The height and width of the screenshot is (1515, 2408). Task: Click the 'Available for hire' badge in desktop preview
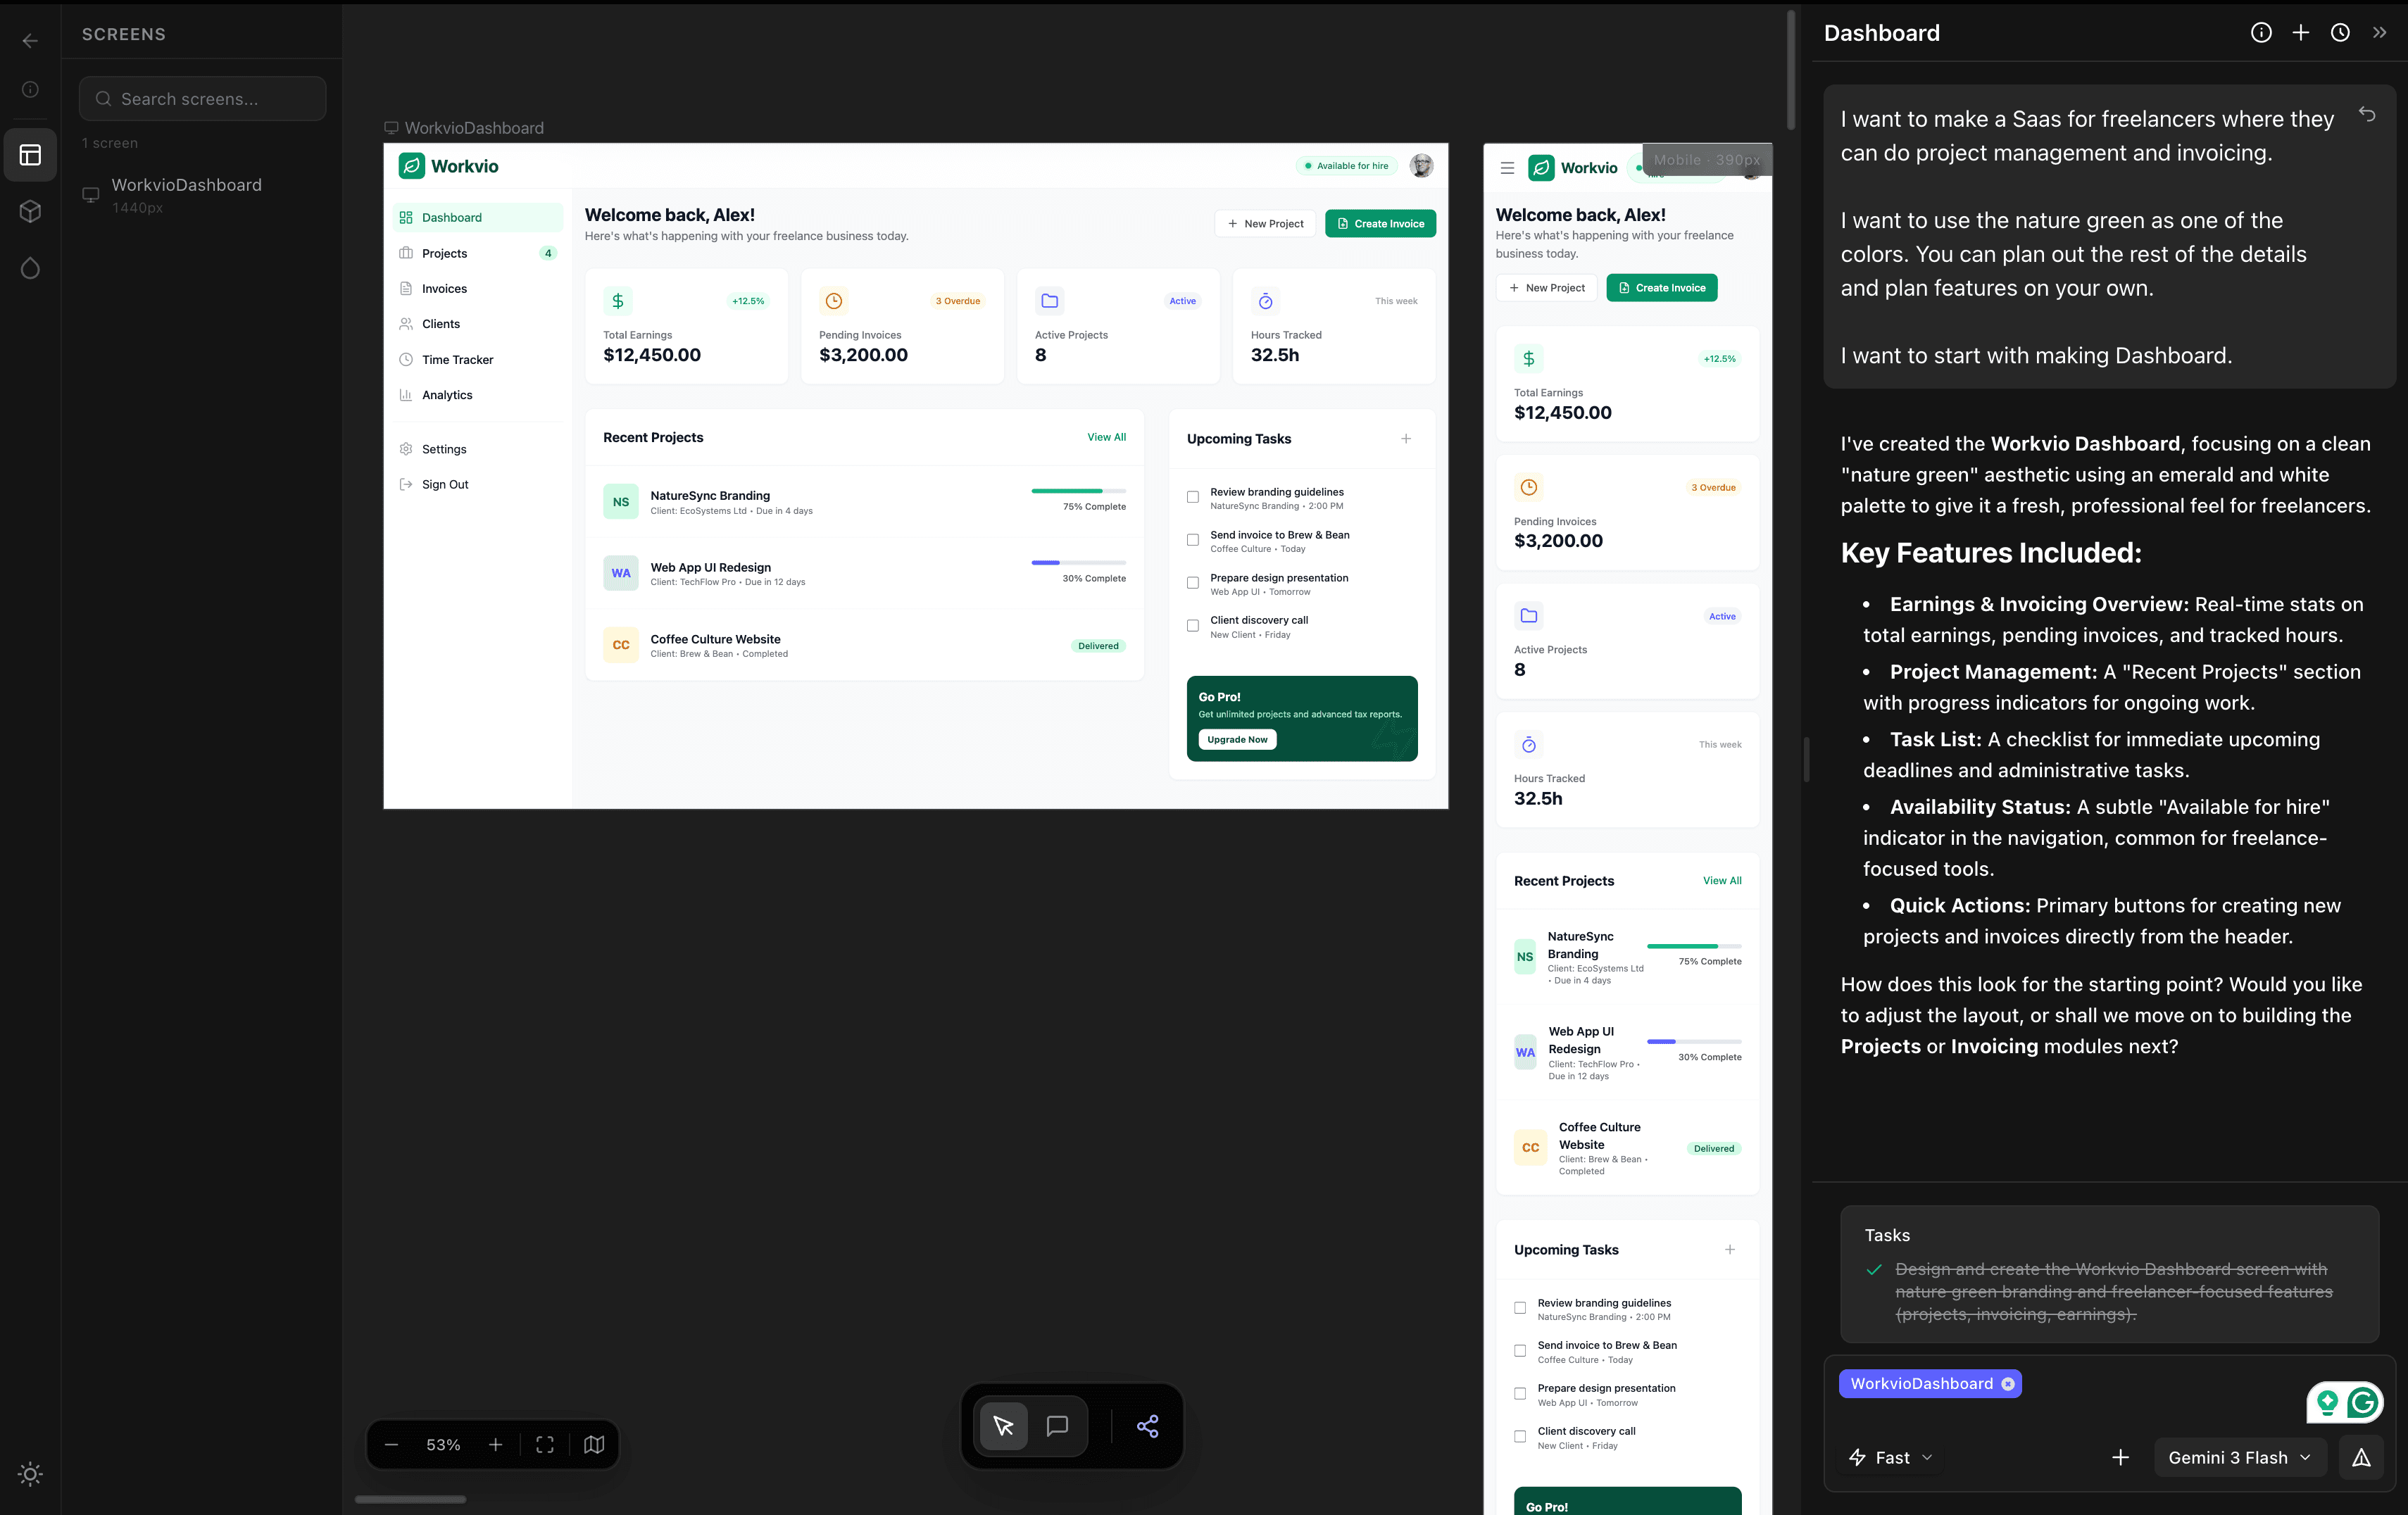pos(1346,166)
